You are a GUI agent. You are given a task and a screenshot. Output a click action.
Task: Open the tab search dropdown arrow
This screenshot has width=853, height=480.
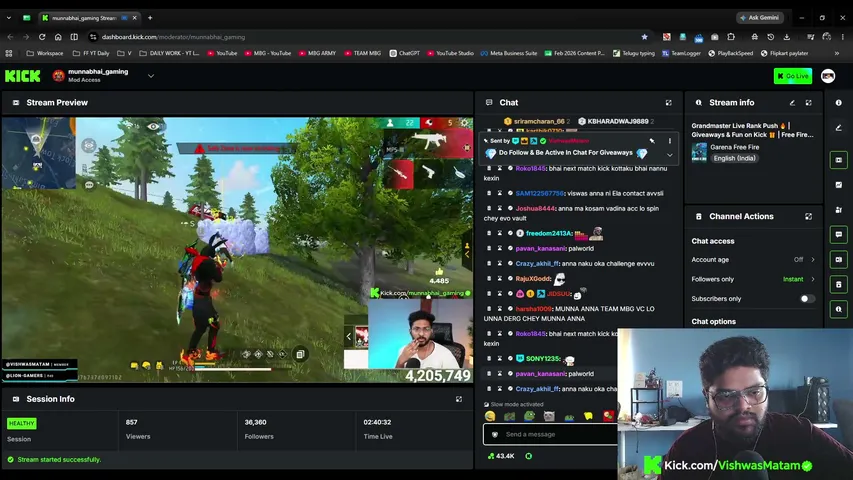[9, 18]
